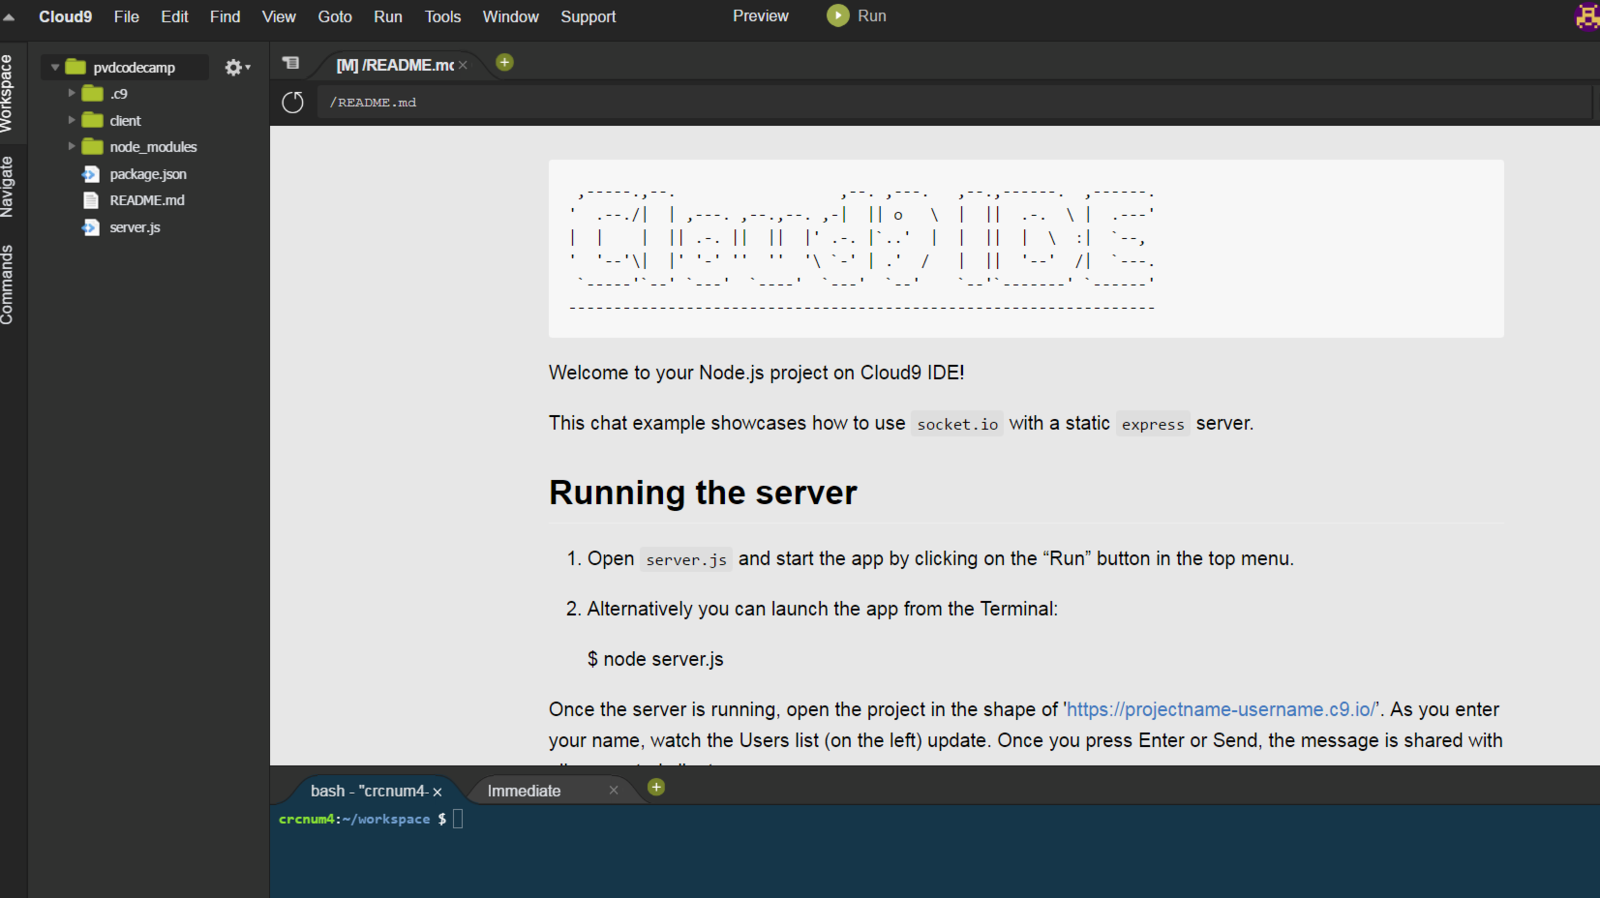
Task: Open the File menu
Action: point(127,17)
